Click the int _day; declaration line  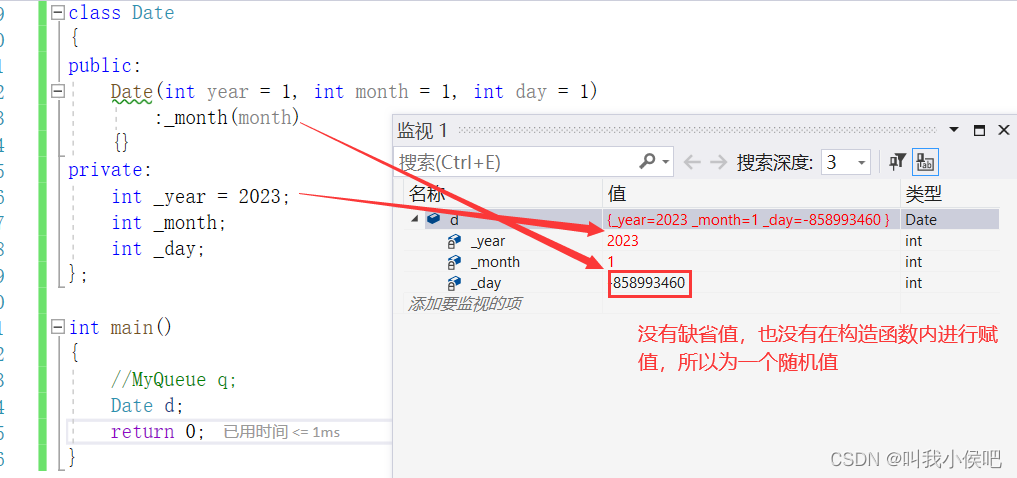pos(158,248)
